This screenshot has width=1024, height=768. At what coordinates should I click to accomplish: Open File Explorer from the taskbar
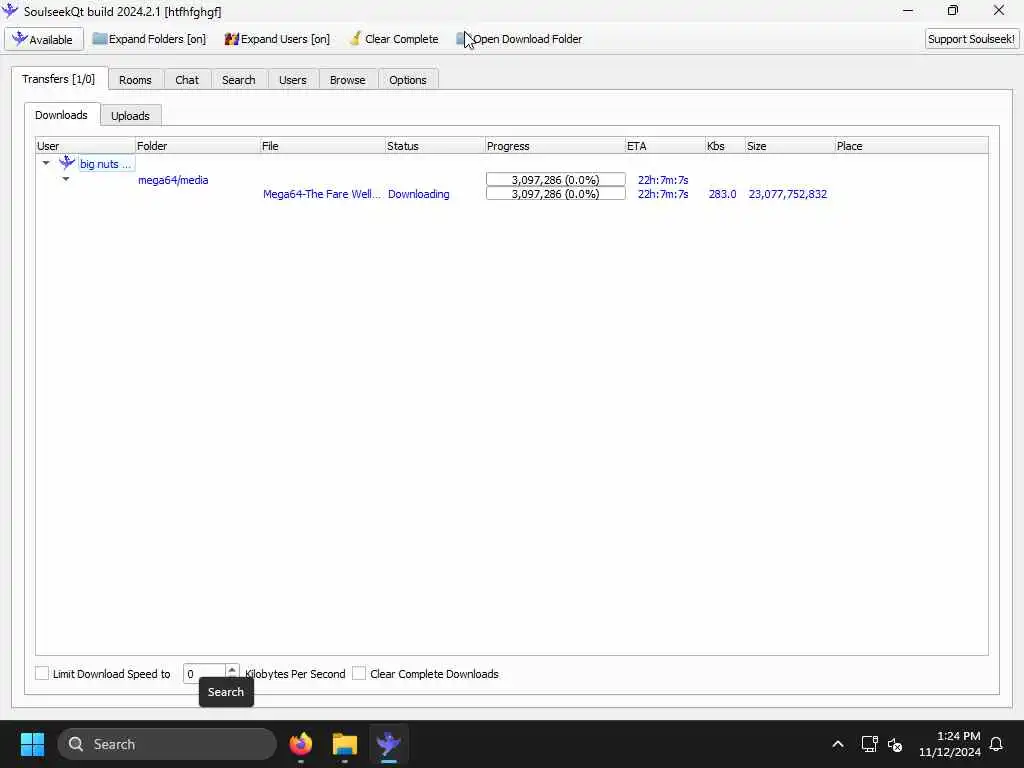[345, 744]
